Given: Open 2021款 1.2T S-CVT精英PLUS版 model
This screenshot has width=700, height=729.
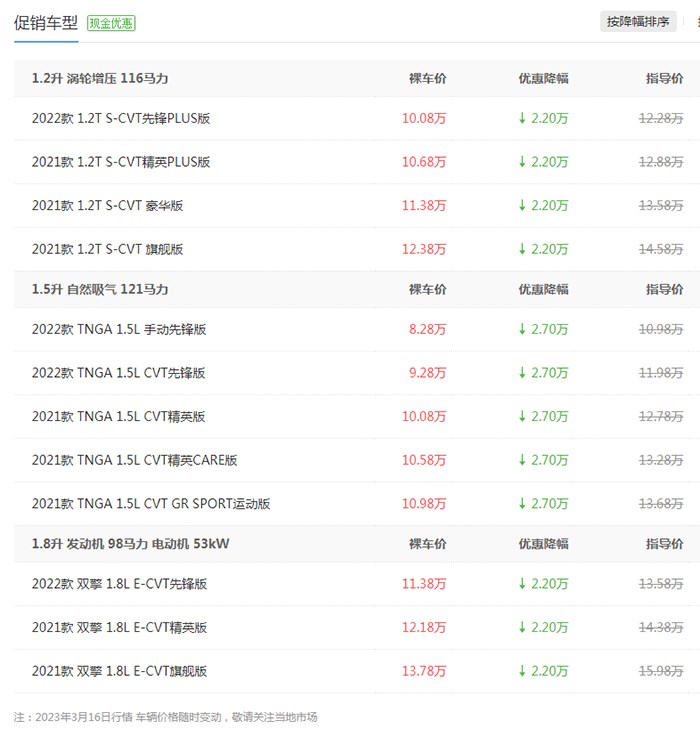Looking at the screenshot, I should click(x=121, y=162).
